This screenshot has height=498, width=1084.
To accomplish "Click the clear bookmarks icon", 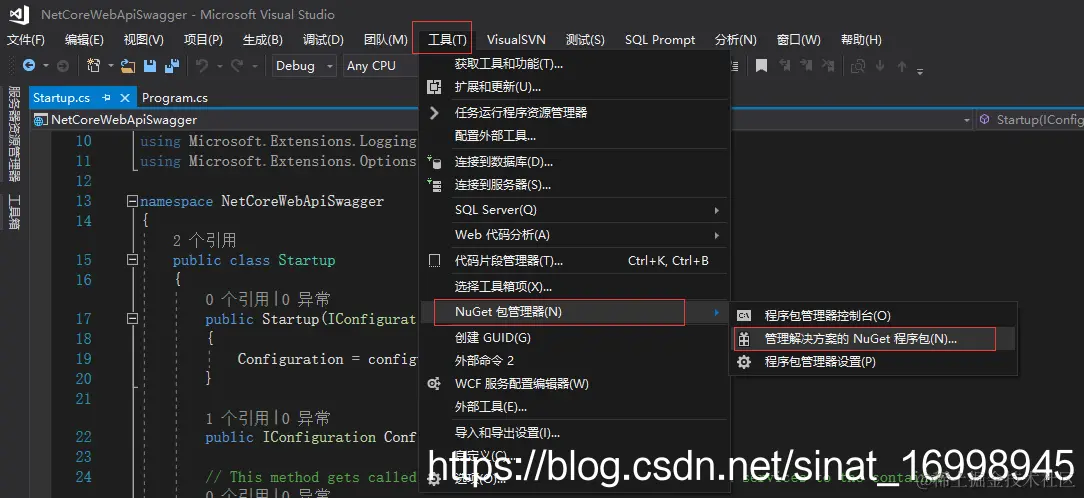I will [x=828, y=66].
